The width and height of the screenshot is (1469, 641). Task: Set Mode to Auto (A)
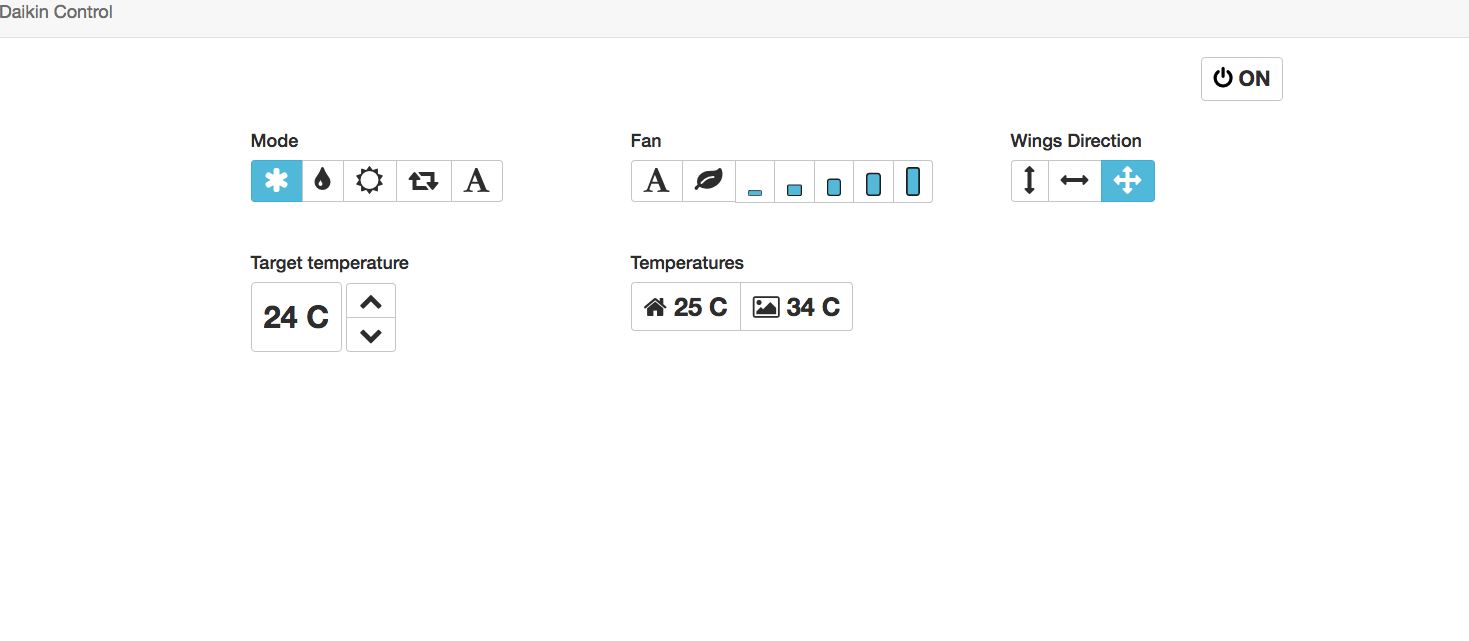click(x=477, y=181)
